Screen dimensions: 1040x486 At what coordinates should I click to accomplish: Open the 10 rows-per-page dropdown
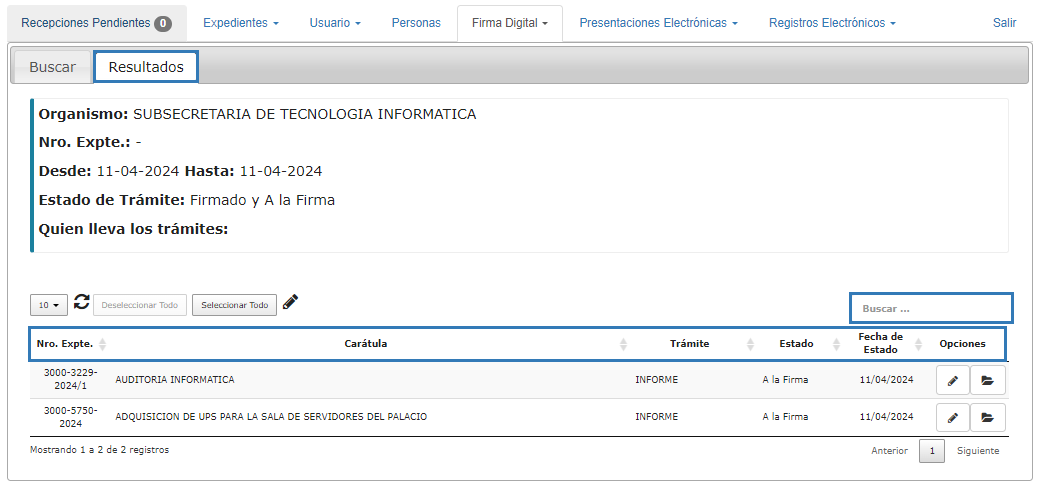(x=48, y=305)
